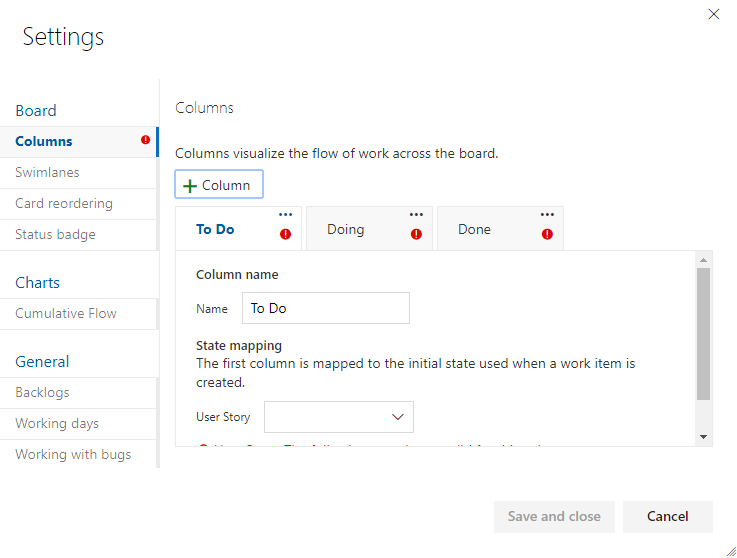Screen dimensions: 737x558
Task: Open Swimlanes settings
Action: pyautogui.click(x=78, y=173)
